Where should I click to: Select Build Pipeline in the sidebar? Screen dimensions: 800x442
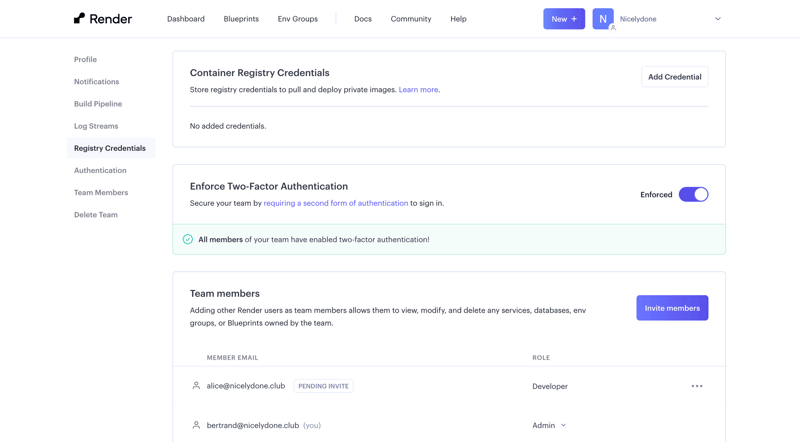[x=98, y=104]
